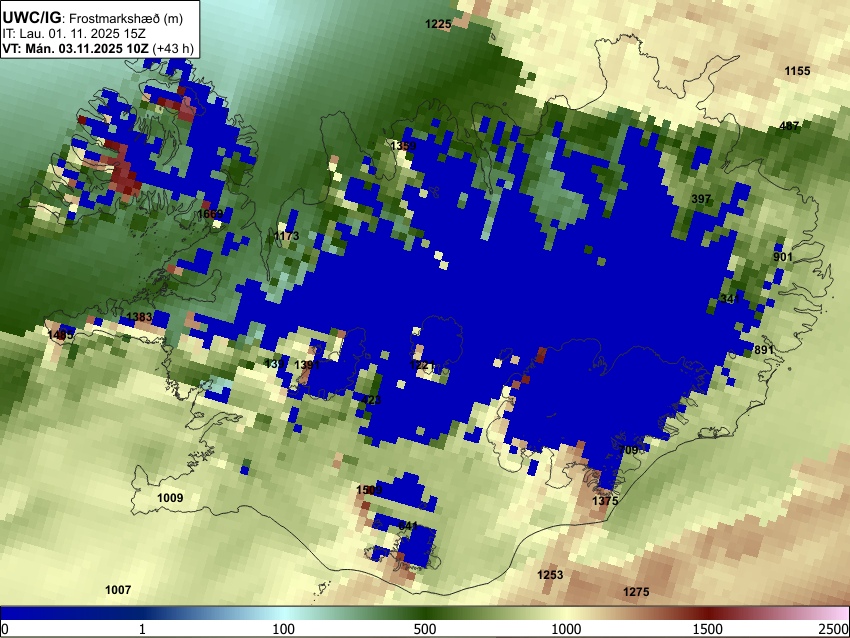Click the 1669 label in the Westfjords area
The image size is (850, 638).
tap(210, 214)
